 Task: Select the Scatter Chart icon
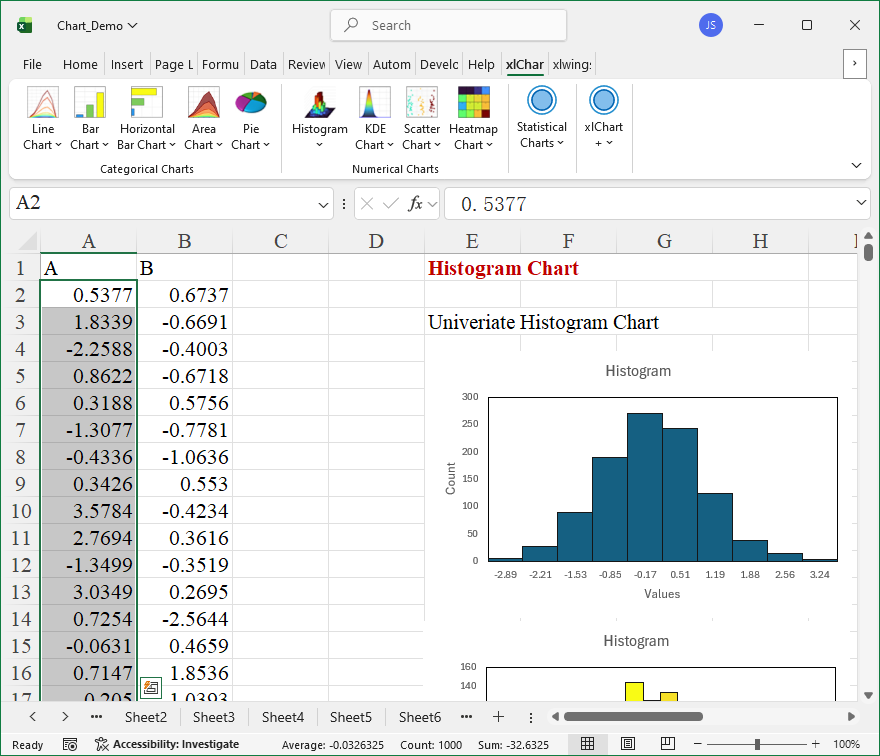tap(421, 104)
